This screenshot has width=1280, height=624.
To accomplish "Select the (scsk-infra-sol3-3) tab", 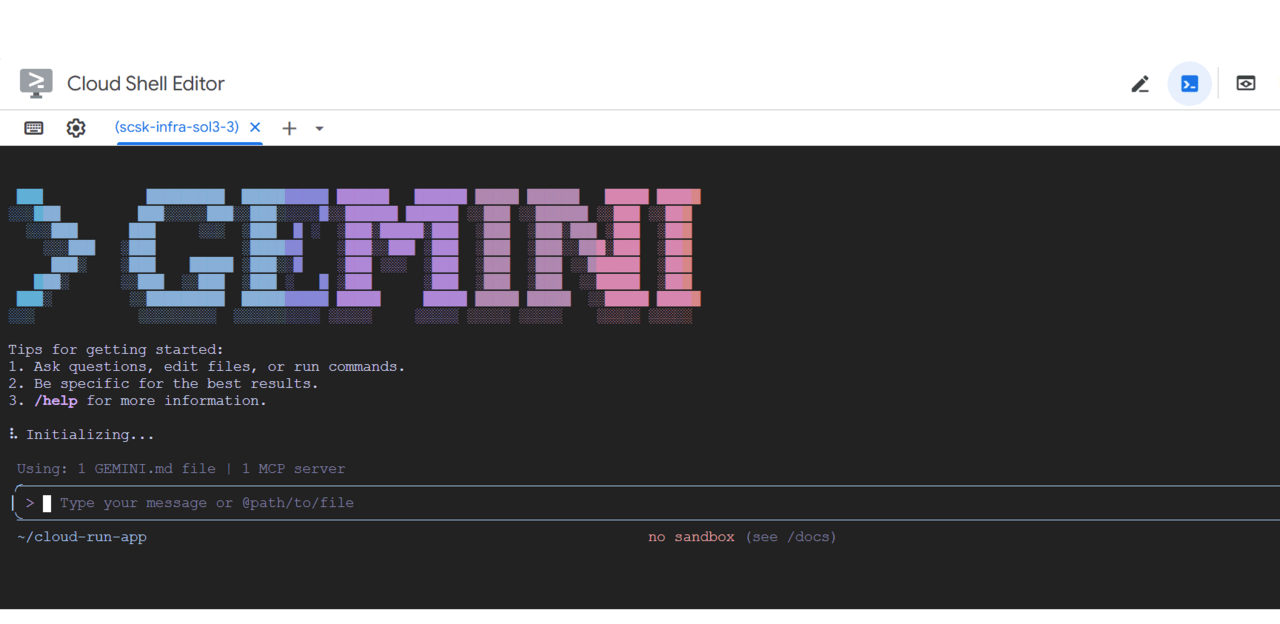I will tap(177, 127).
